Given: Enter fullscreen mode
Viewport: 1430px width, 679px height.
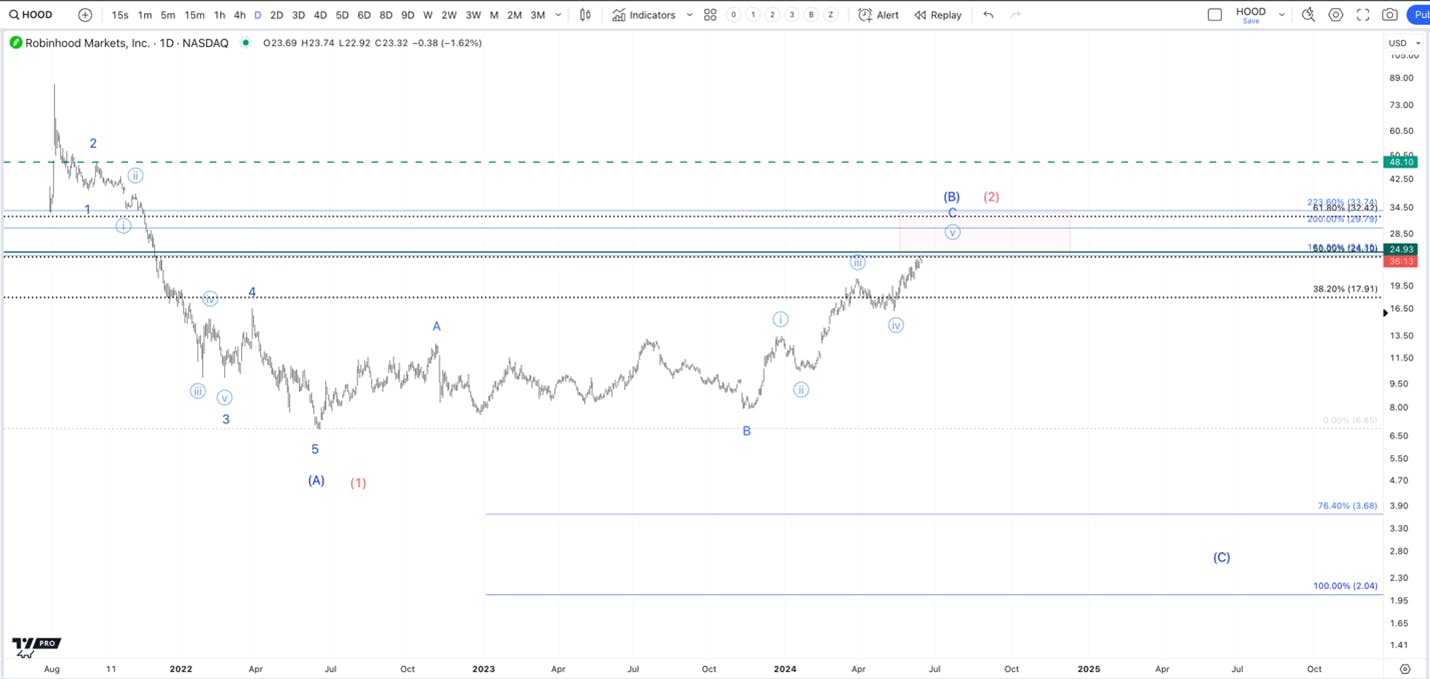Looking at the screenshot, I should point(1363,15).
